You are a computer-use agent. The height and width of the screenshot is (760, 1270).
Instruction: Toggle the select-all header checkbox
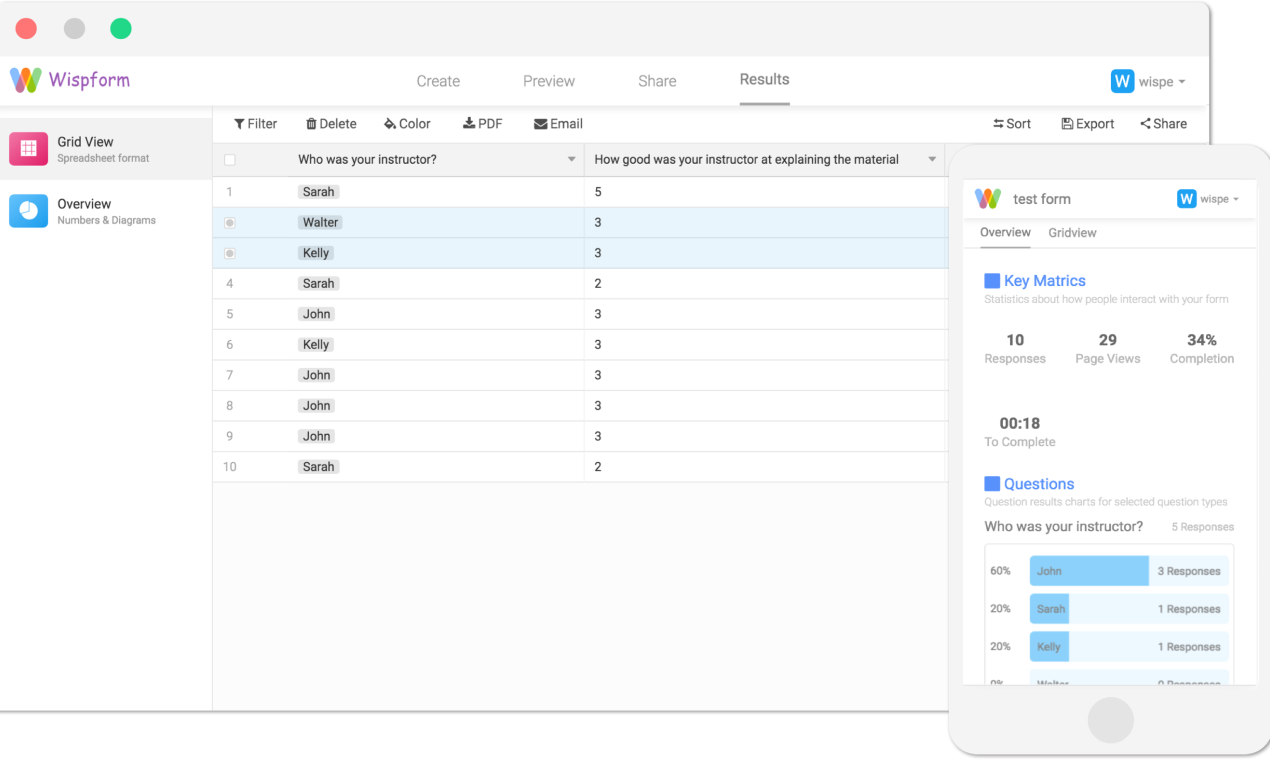click(230, 160)
